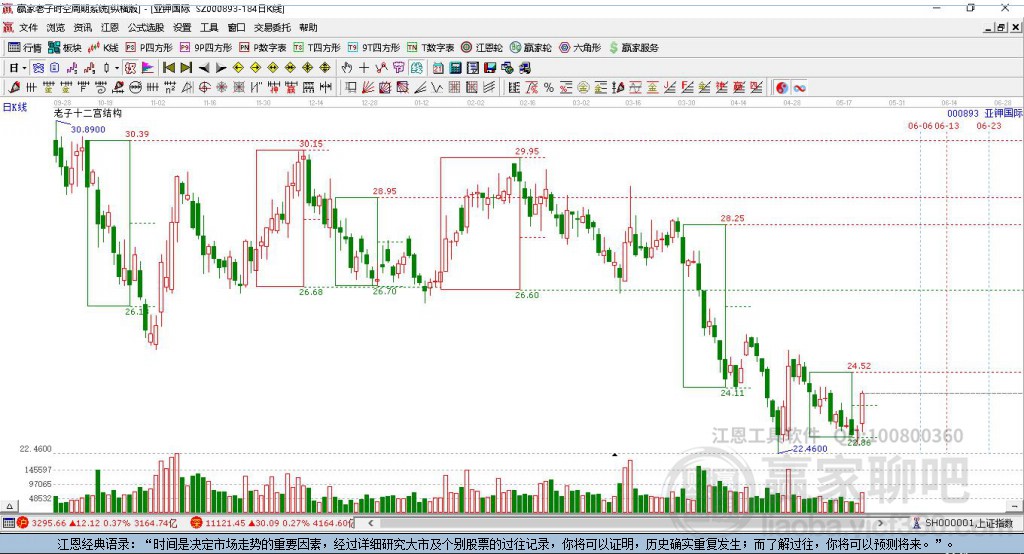Image resolution: width=1024 pixels, height=554 pixels.
Task: Step chart right with black arrow
Action: 221,68
